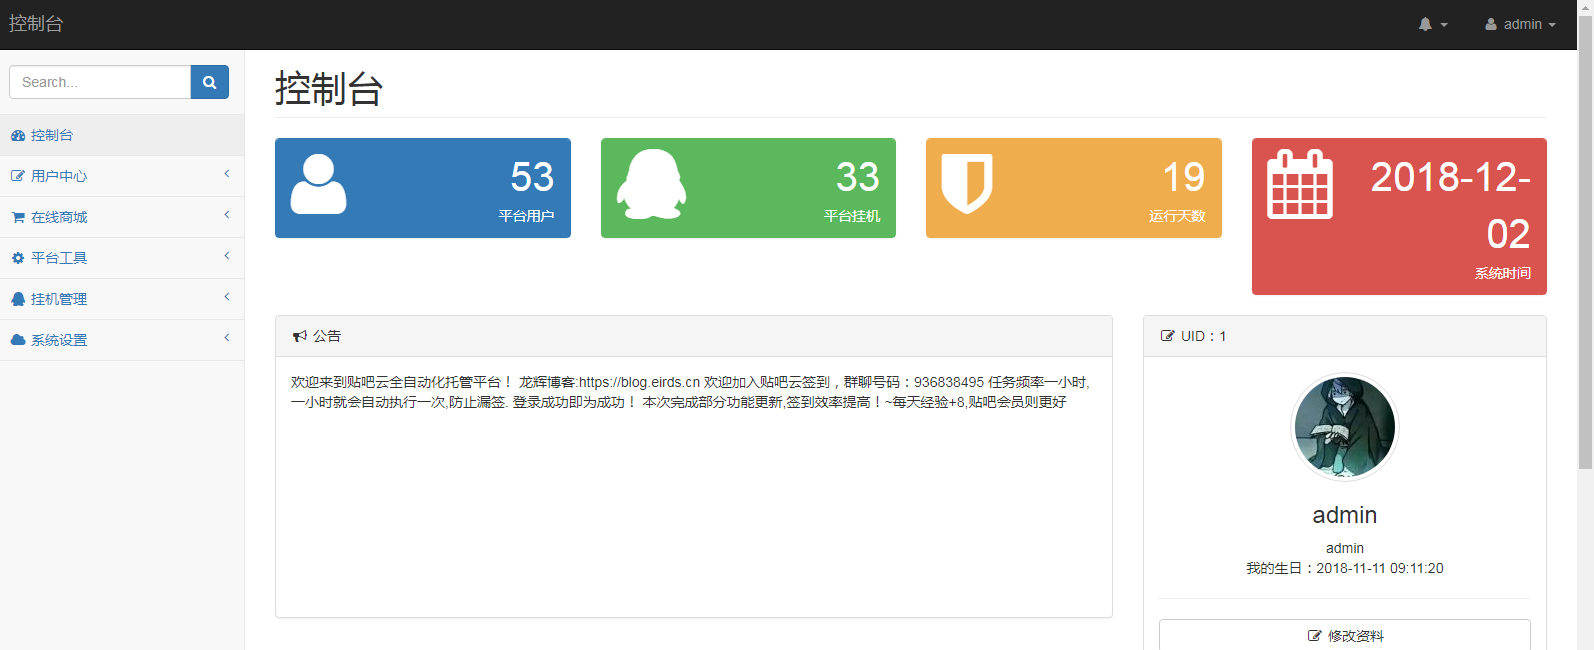Select 控制台 in the sidebar
Screen dimensions: 1594x650
52,135
